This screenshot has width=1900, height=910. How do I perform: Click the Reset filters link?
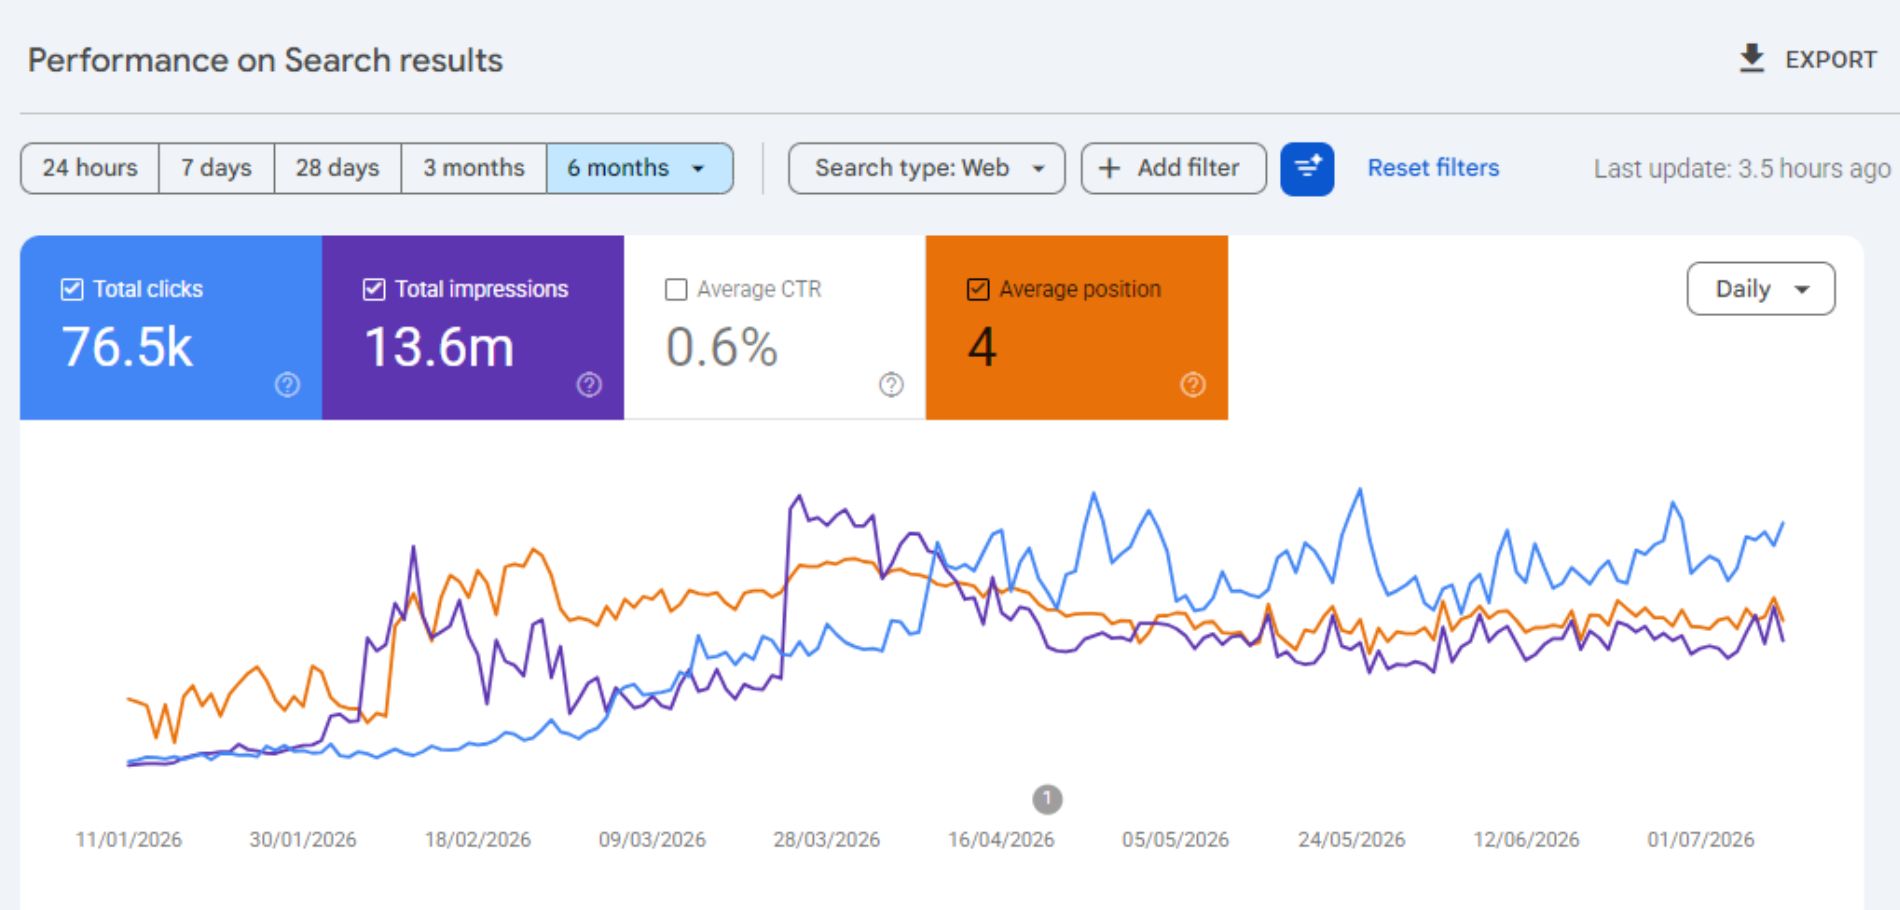click(1433, 168)
